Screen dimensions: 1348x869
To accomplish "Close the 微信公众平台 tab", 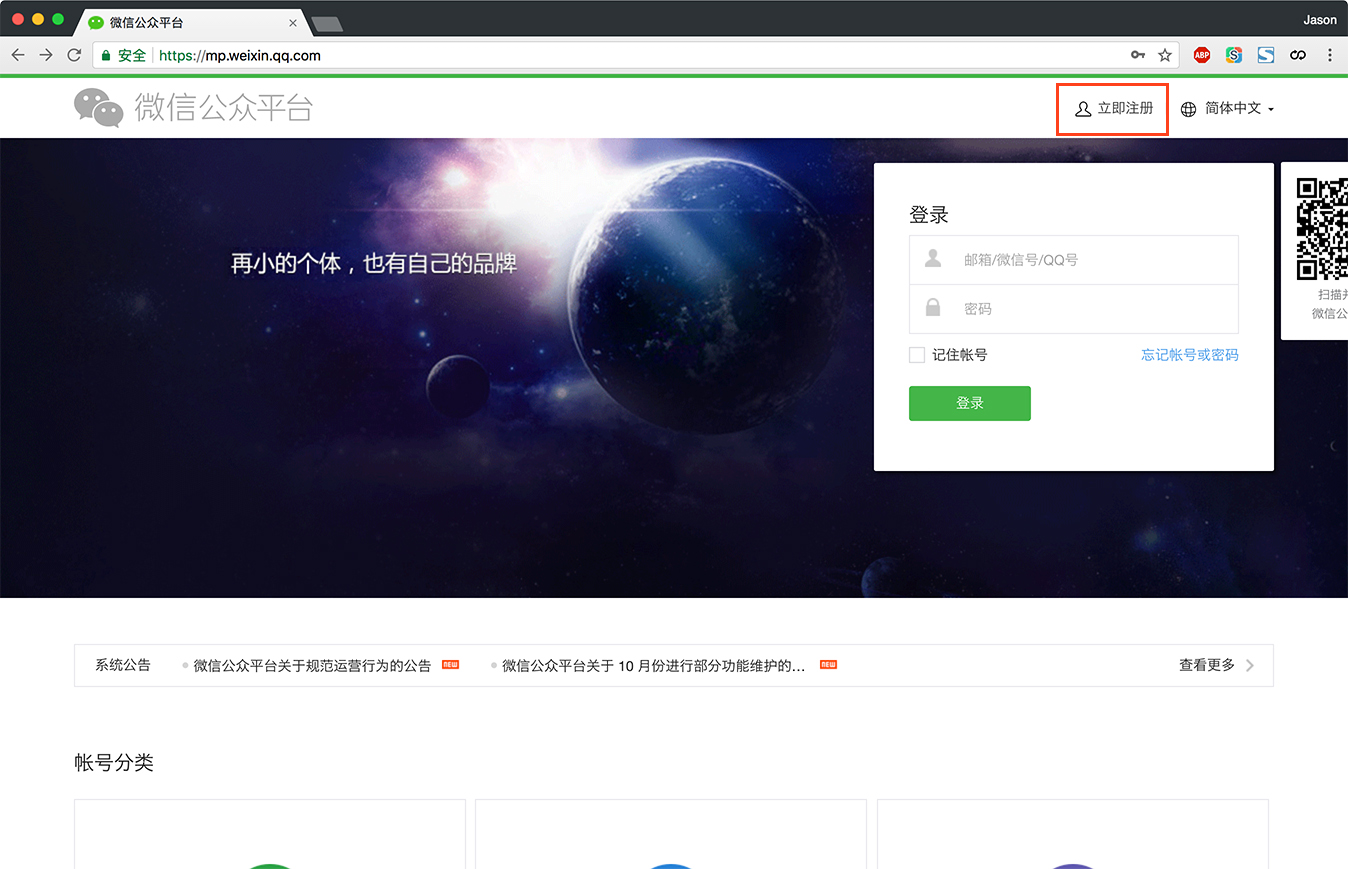I will click(293, 22).
